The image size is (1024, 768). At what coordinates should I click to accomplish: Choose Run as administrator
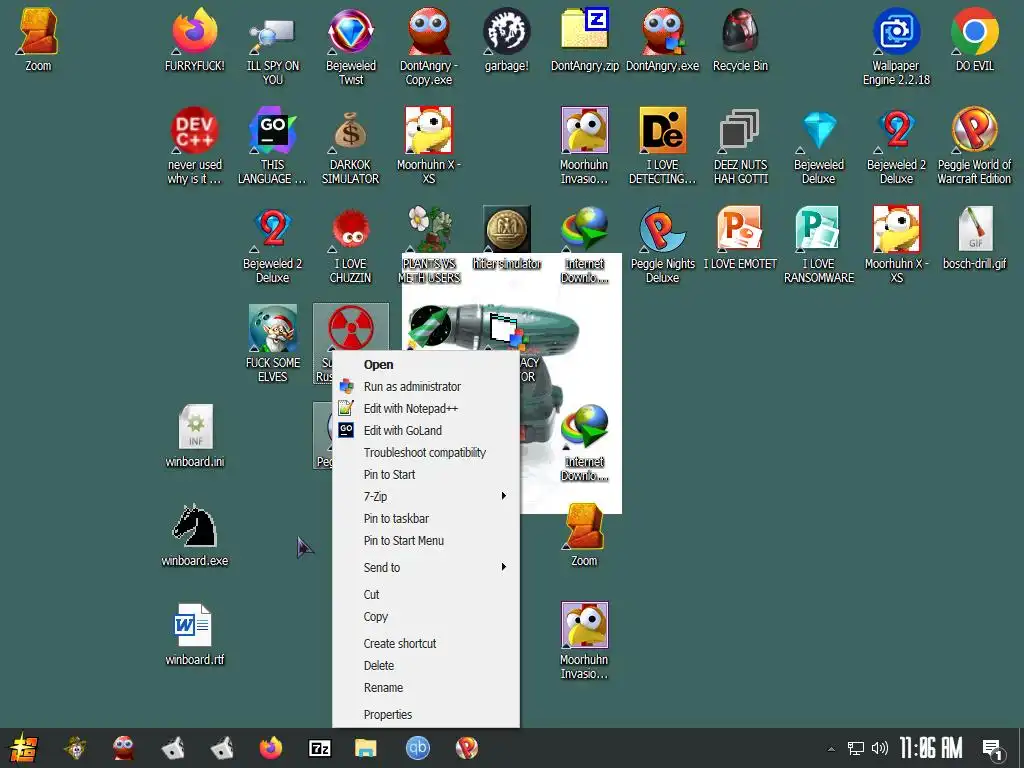click(426, 387)
